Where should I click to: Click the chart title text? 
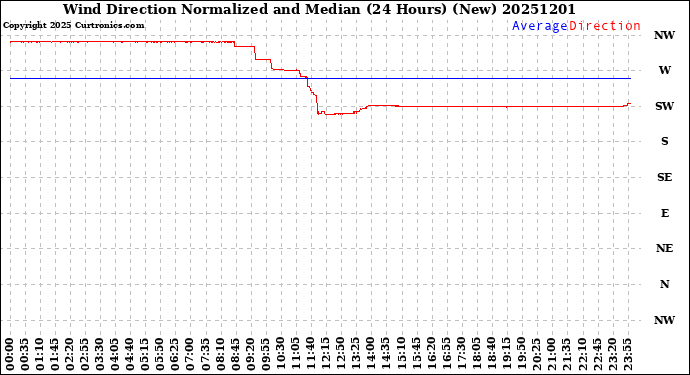click(319, 9)
